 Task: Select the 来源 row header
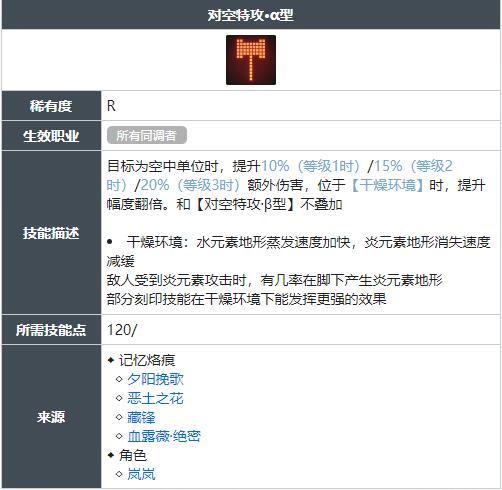pyautogui.click(x=51, y=417)
